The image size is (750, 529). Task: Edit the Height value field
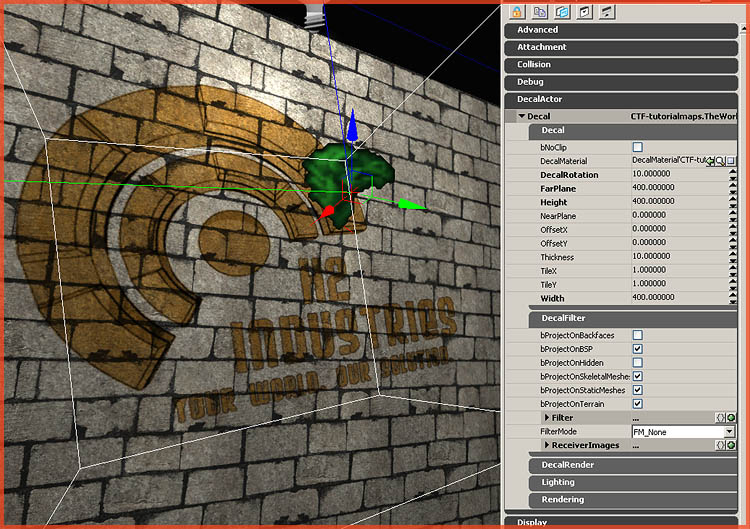click(679, 202)
